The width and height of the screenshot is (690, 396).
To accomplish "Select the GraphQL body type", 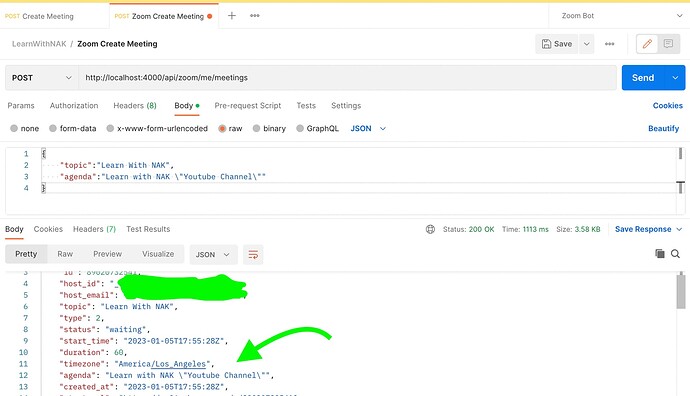I will [317, 128].
